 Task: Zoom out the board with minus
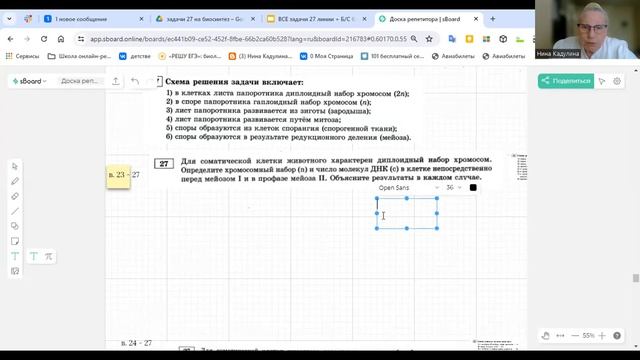click(x=575, y=336)
